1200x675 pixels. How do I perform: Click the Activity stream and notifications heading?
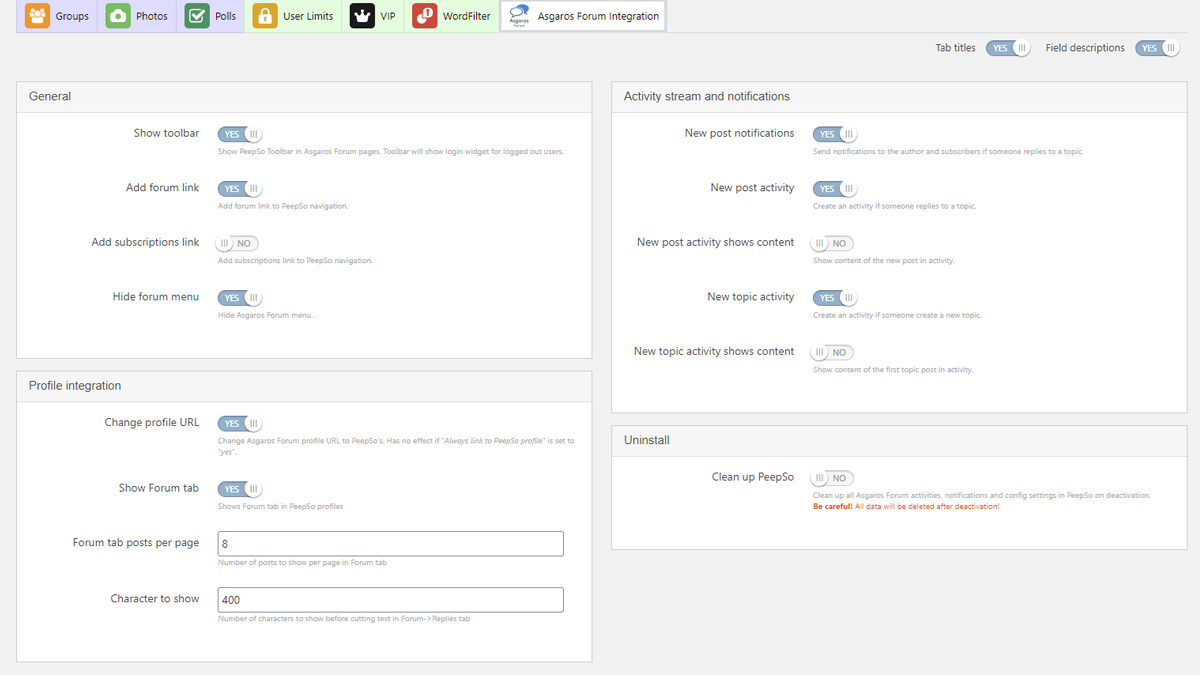pyautogui.click(x=707, y=97)
